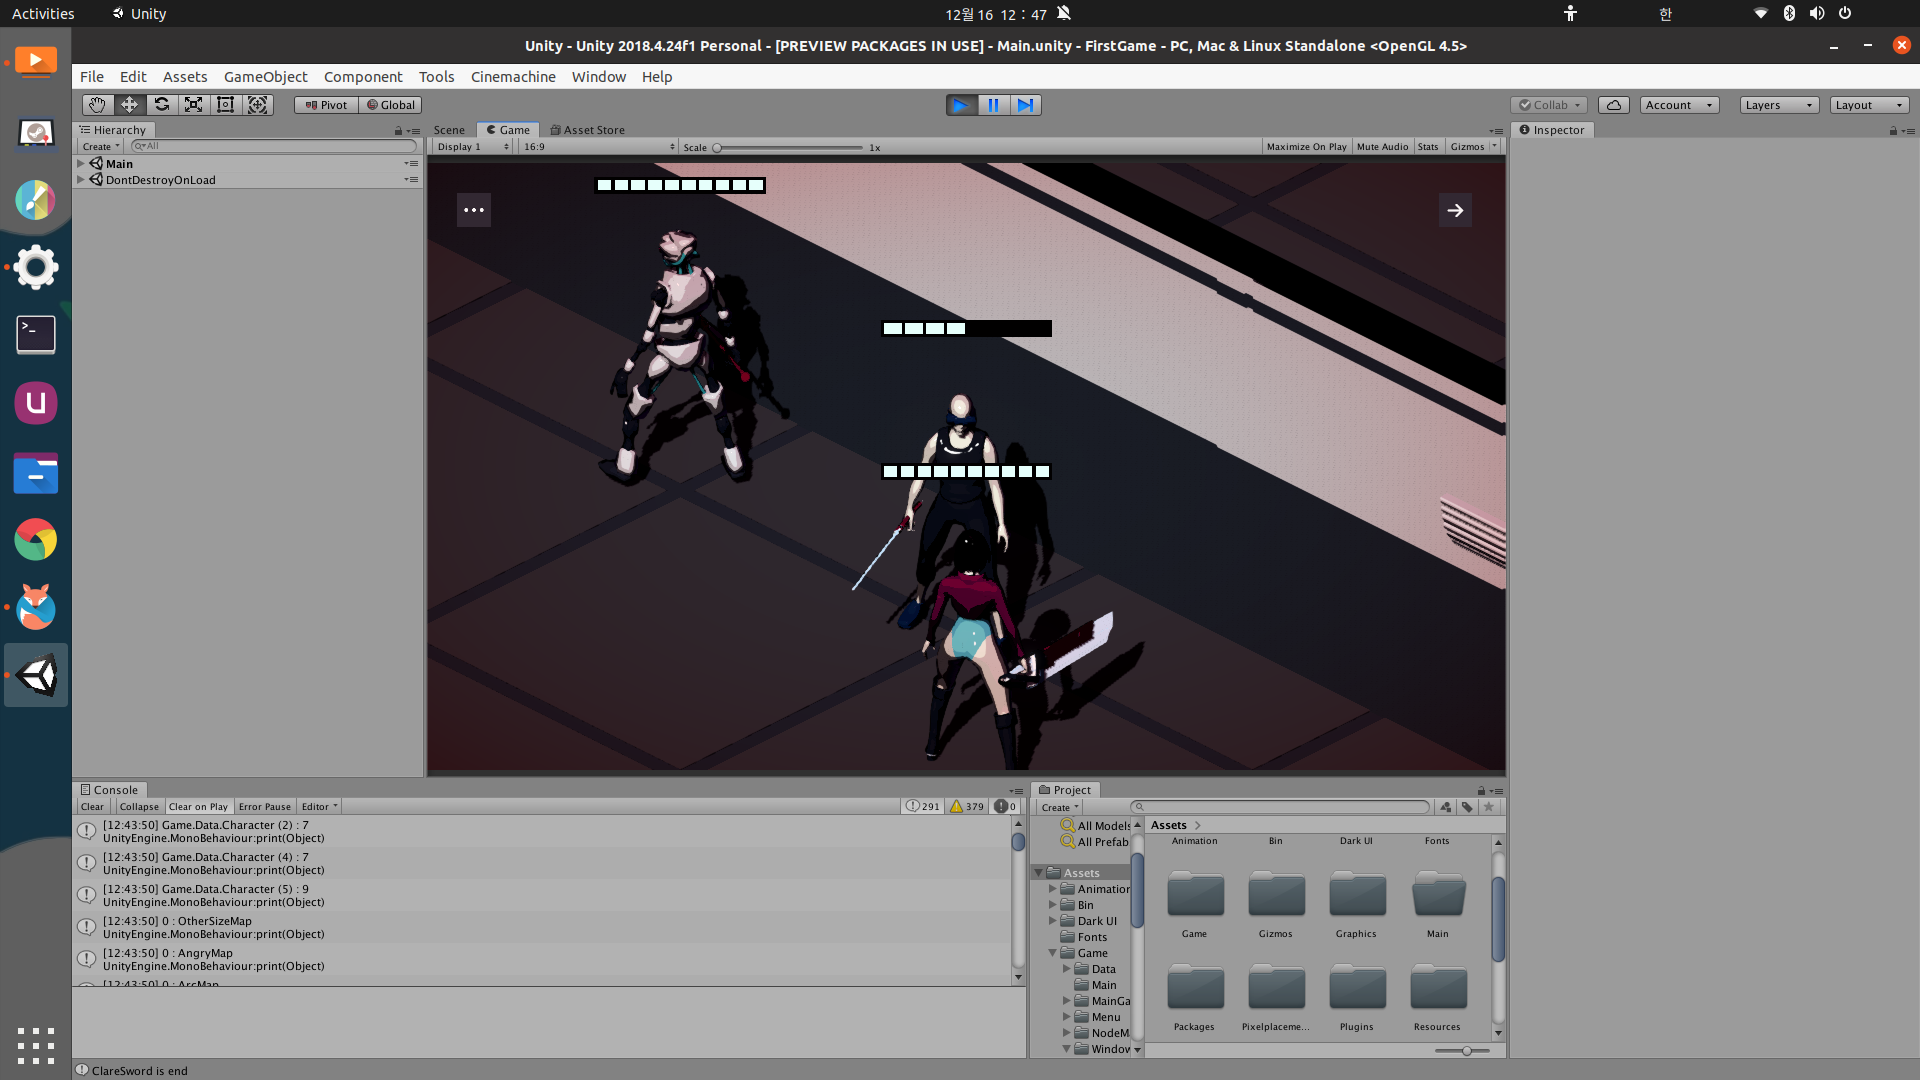
Task: Lock the Inspector panel
Action: (x=1893, y=131)
